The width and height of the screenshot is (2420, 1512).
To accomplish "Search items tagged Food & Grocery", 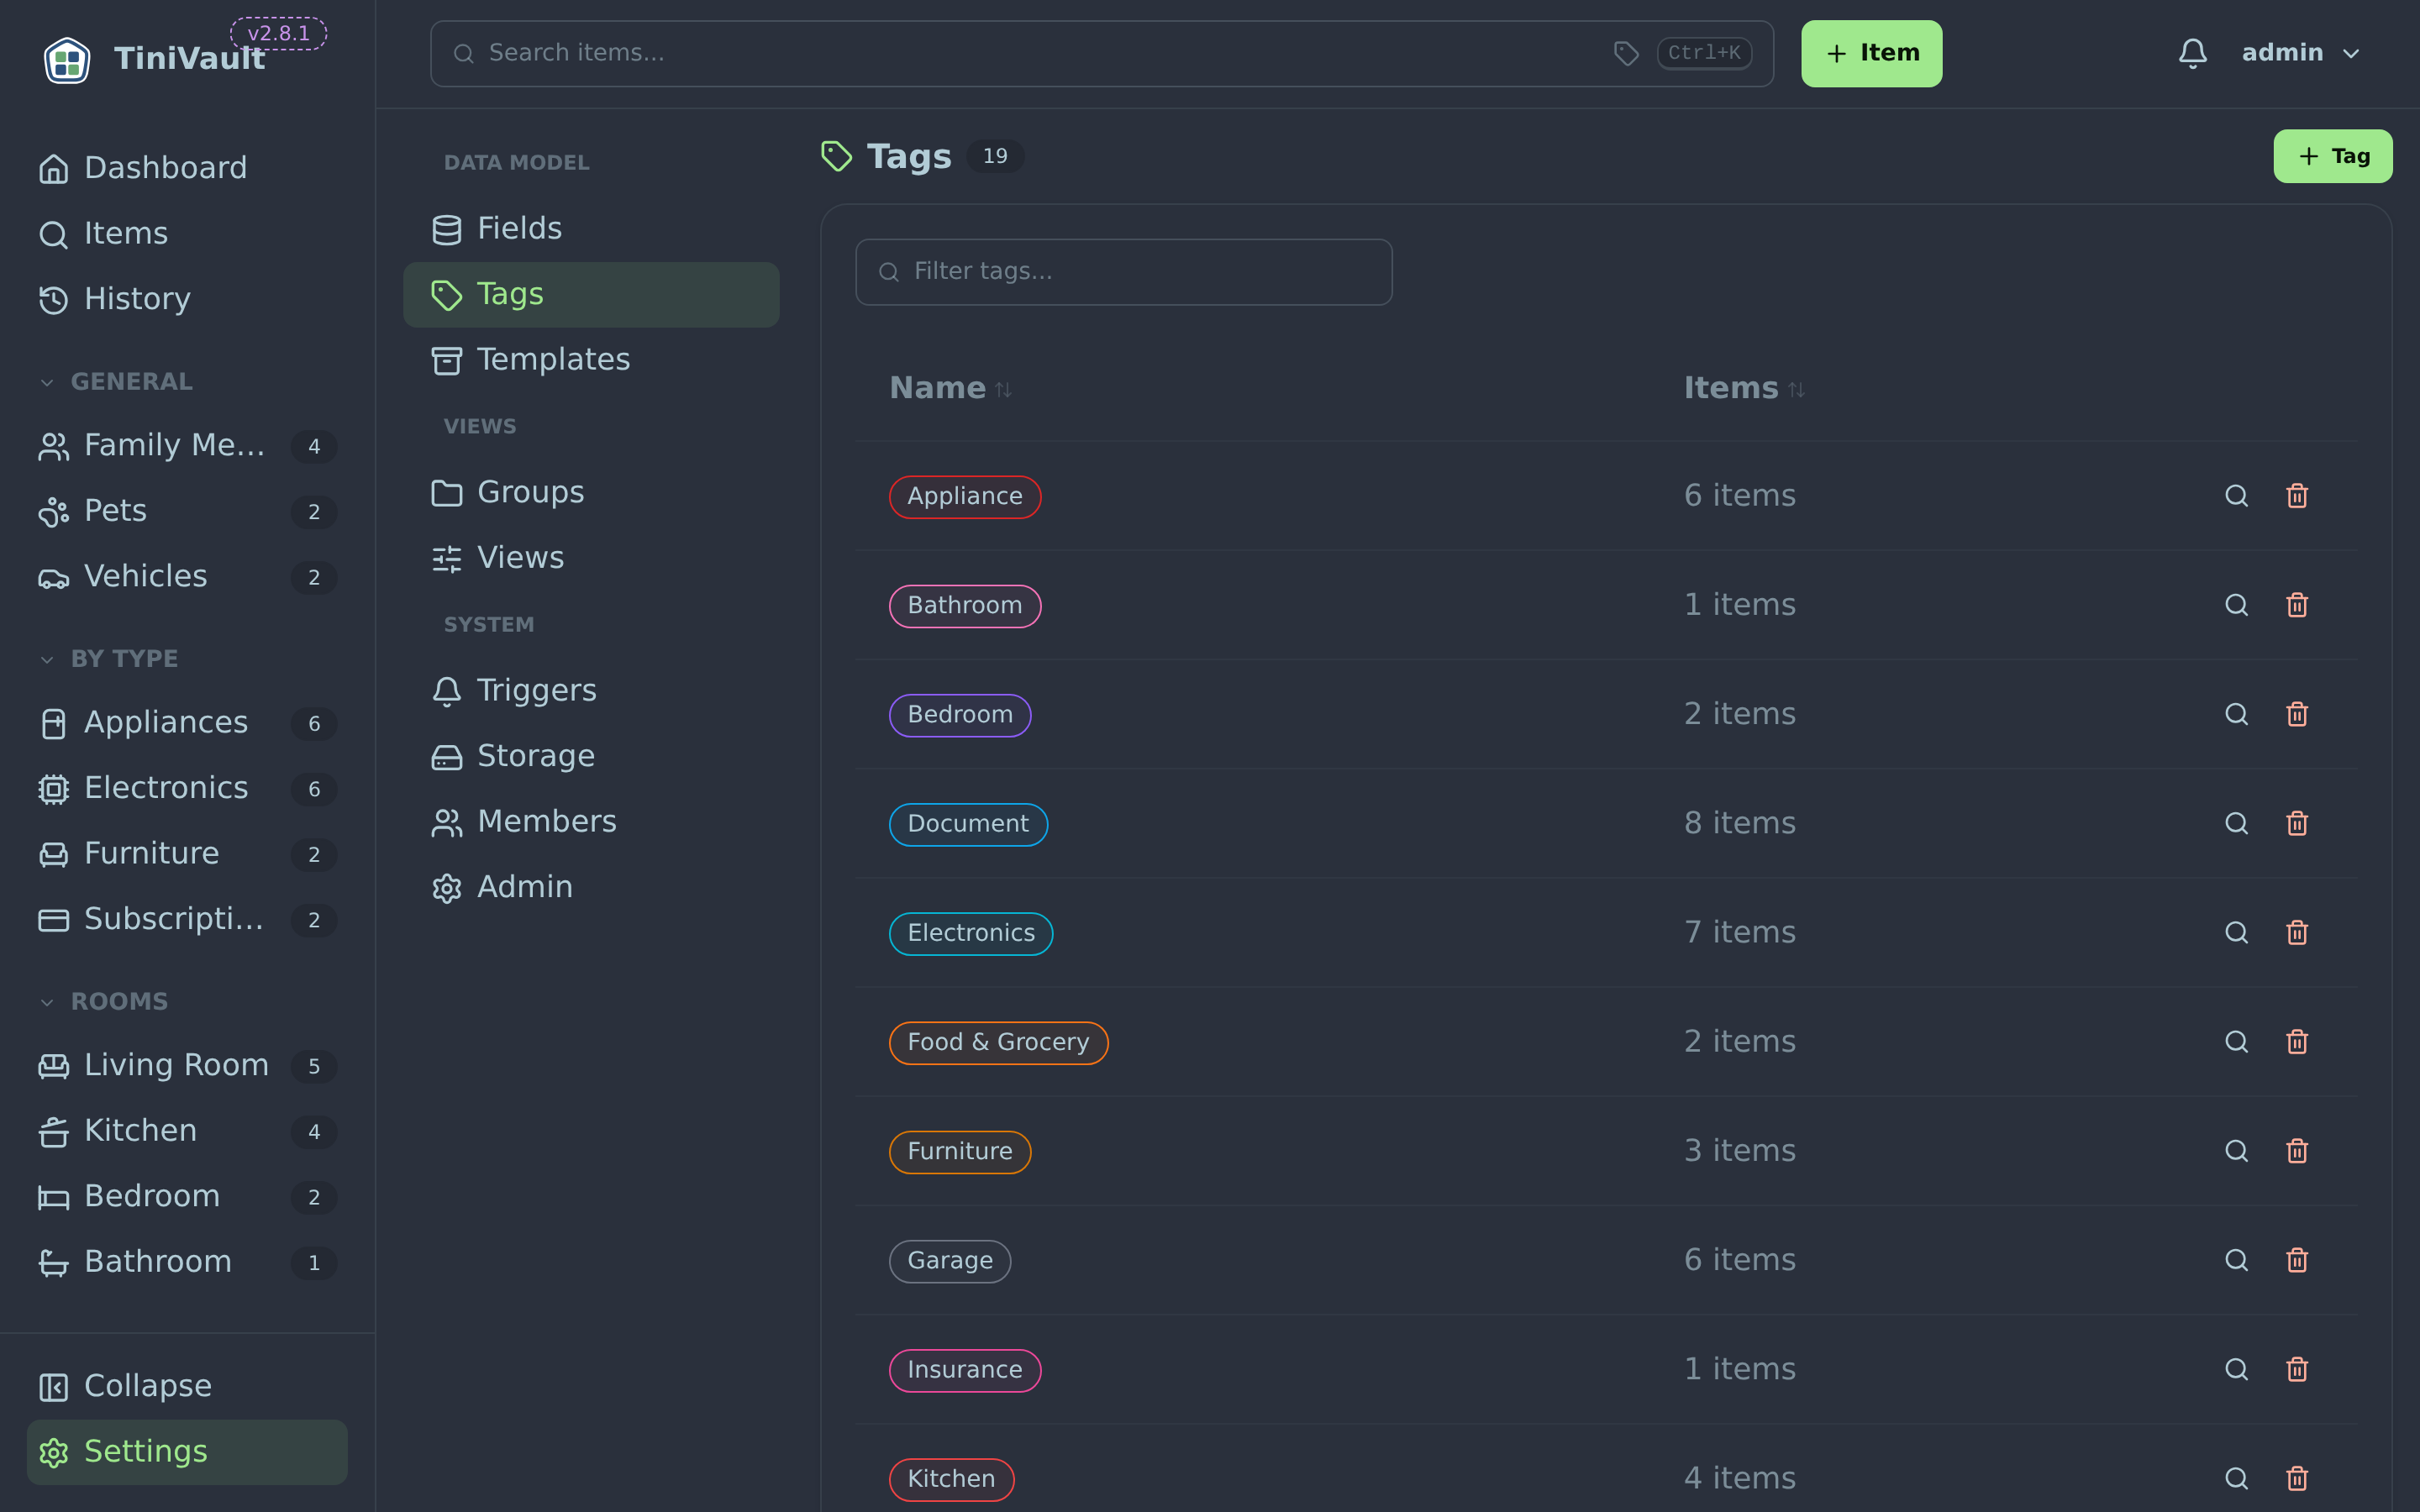I will [2236, 1042].
